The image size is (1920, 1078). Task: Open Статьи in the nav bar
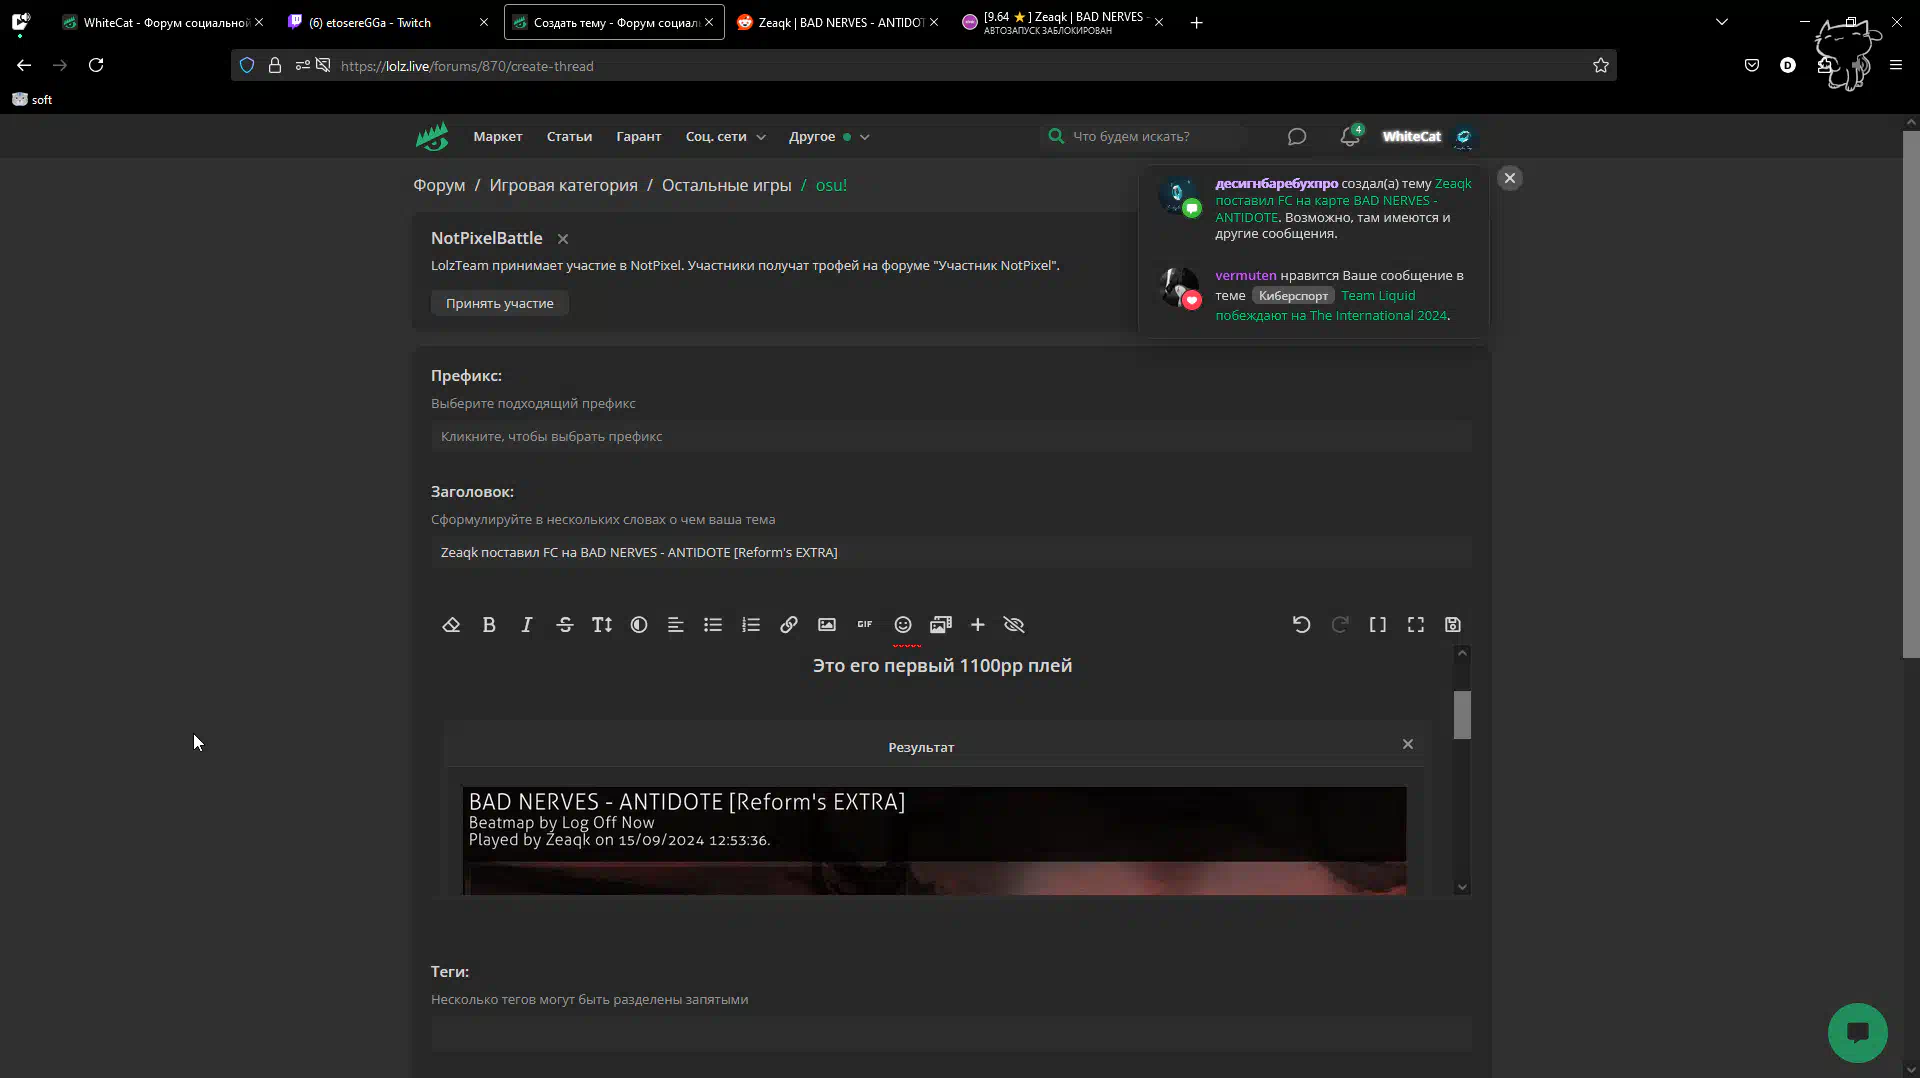pos(569,137)
